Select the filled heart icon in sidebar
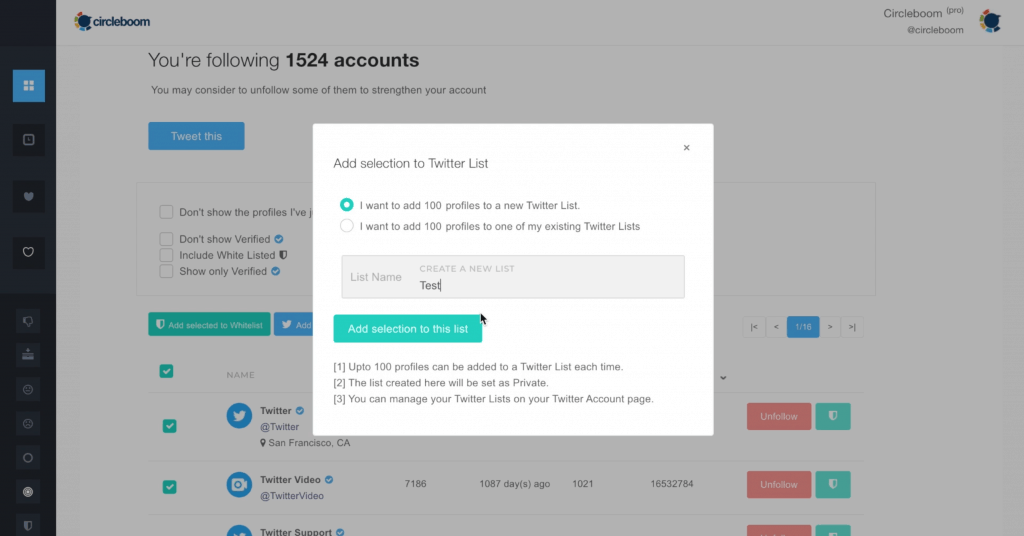 point(29,197)
